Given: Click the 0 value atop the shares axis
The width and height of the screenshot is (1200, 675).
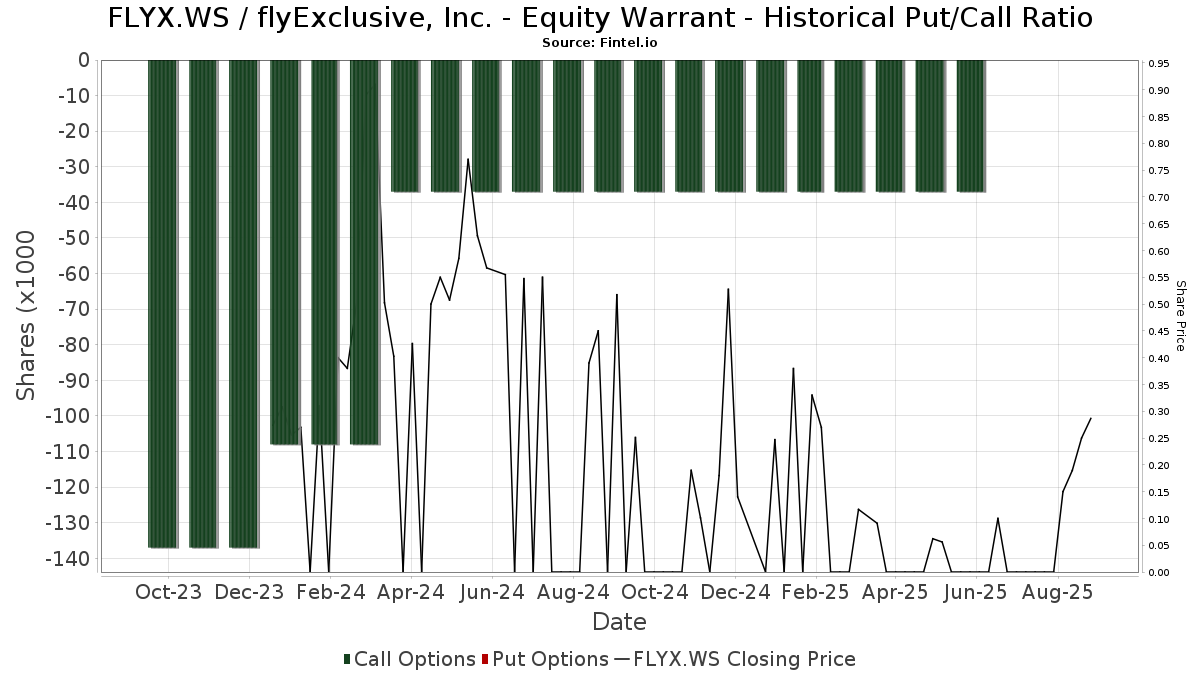Looking at the screenshot, I should [x=84, y=60].
